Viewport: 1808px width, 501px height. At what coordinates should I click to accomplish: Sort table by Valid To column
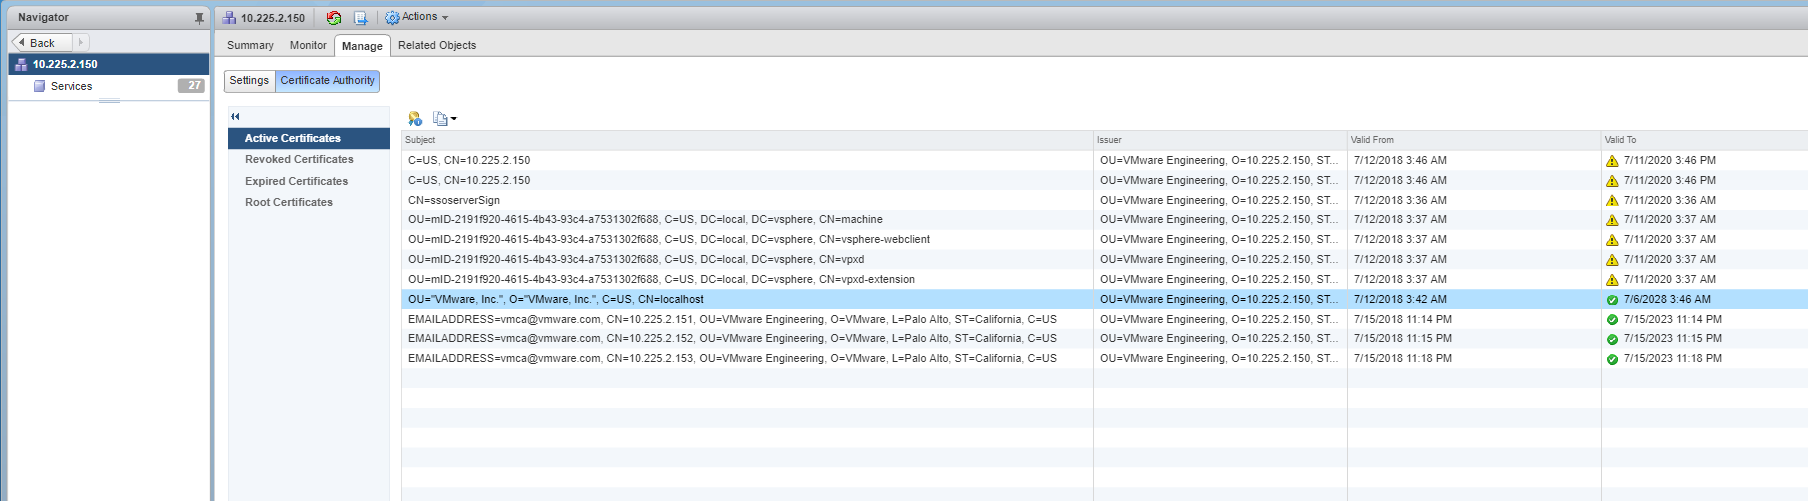point(1704,140)
